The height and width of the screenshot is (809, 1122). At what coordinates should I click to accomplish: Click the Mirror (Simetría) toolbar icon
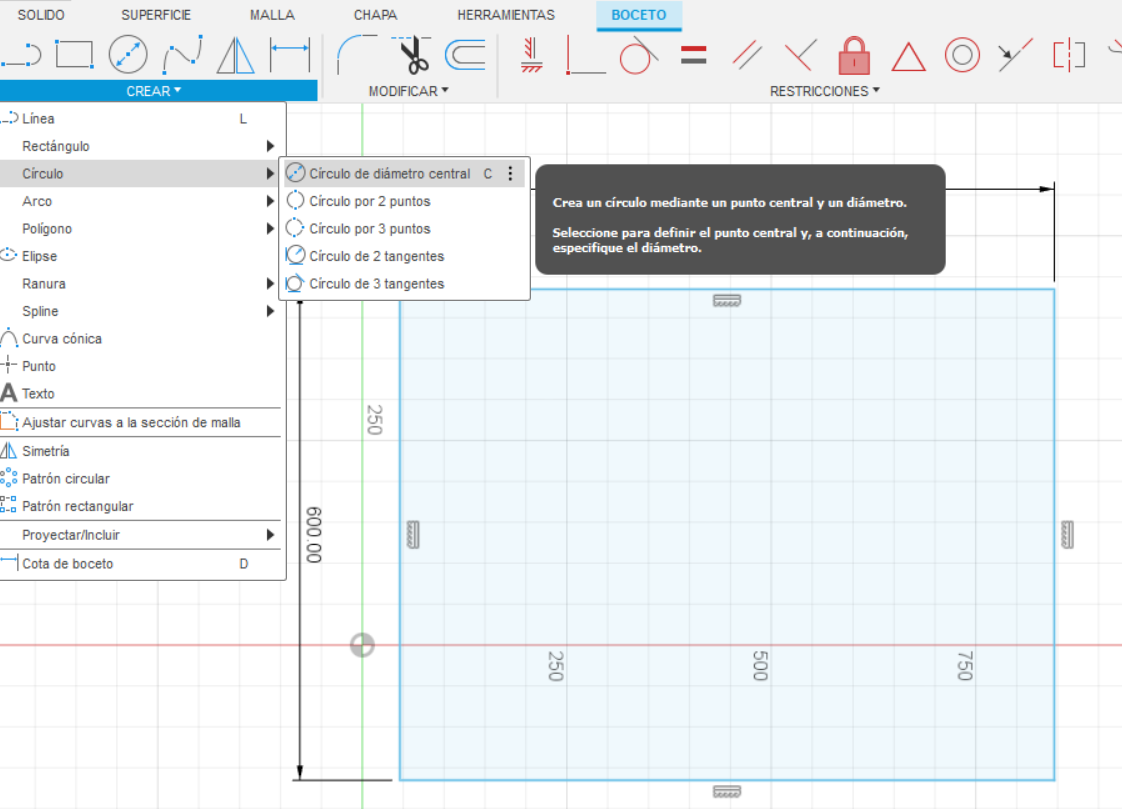point(235,55)
